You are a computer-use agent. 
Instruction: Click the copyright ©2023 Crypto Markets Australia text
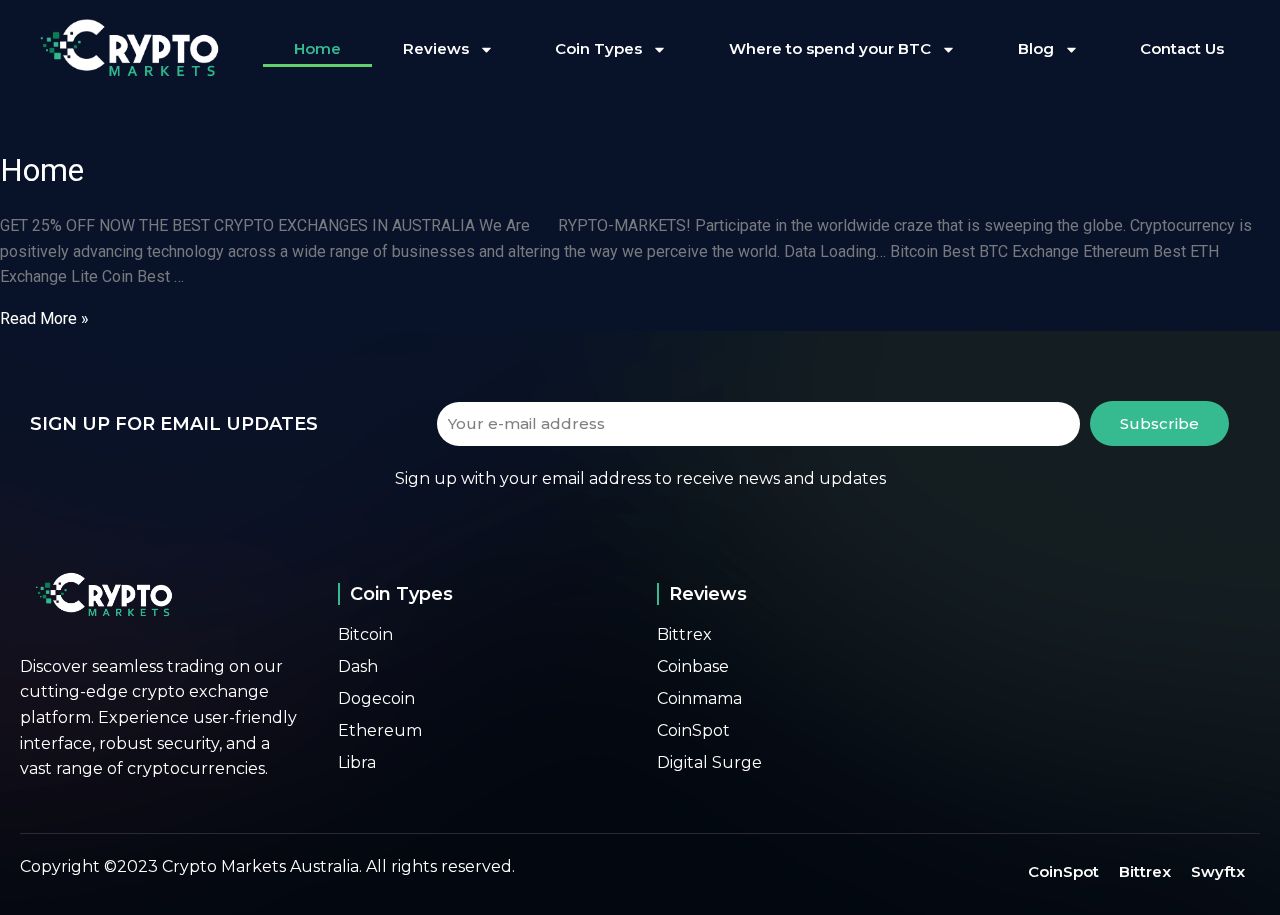tap(267, 867)
